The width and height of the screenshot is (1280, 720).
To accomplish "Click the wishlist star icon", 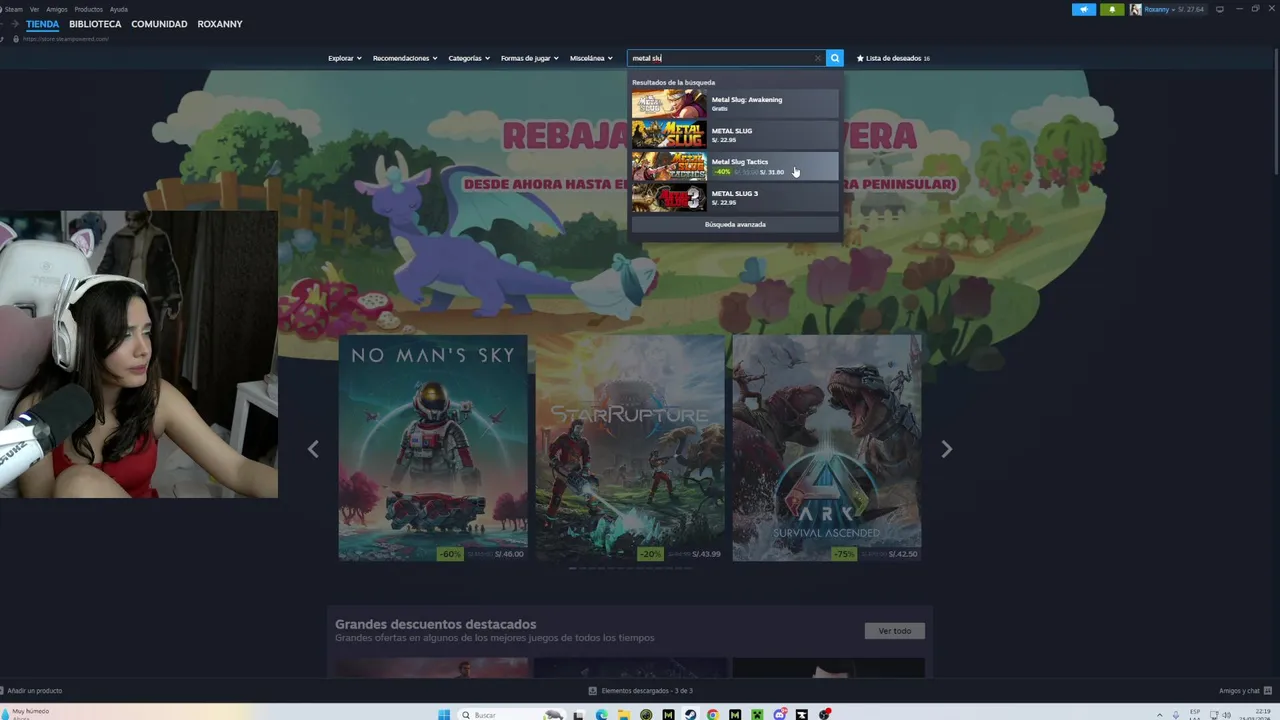I will [860, 58].
